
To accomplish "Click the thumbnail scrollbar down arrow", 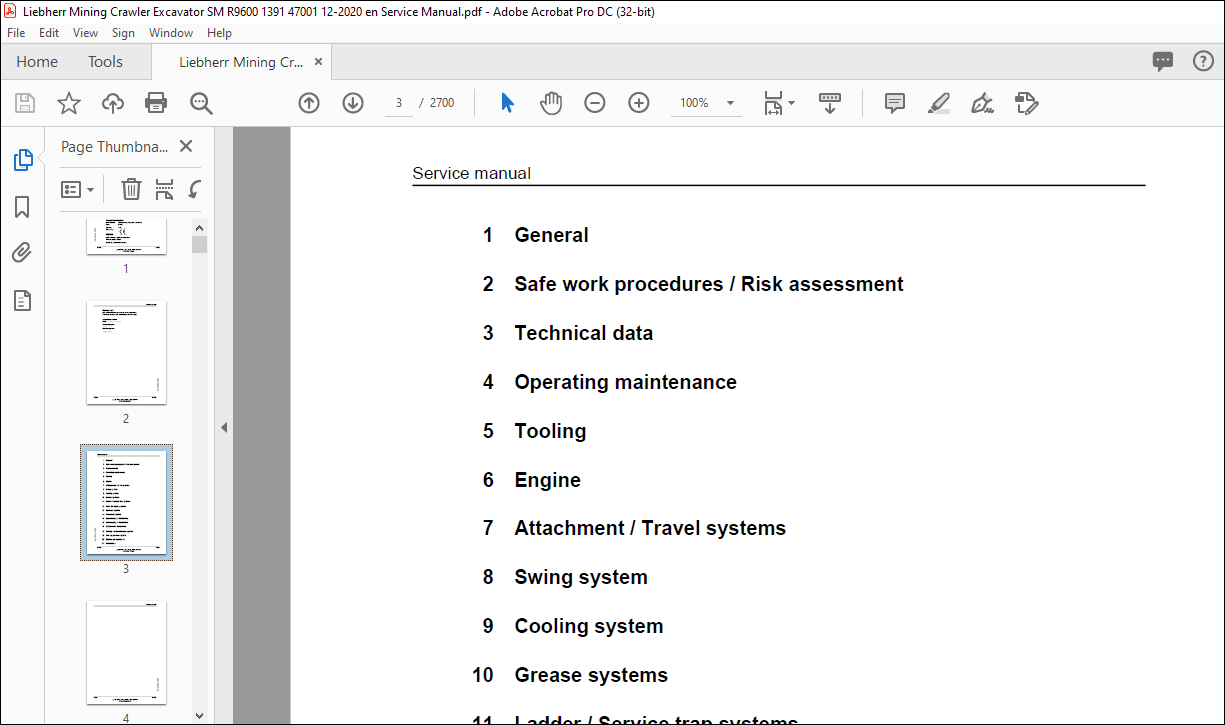I will 199,715.
